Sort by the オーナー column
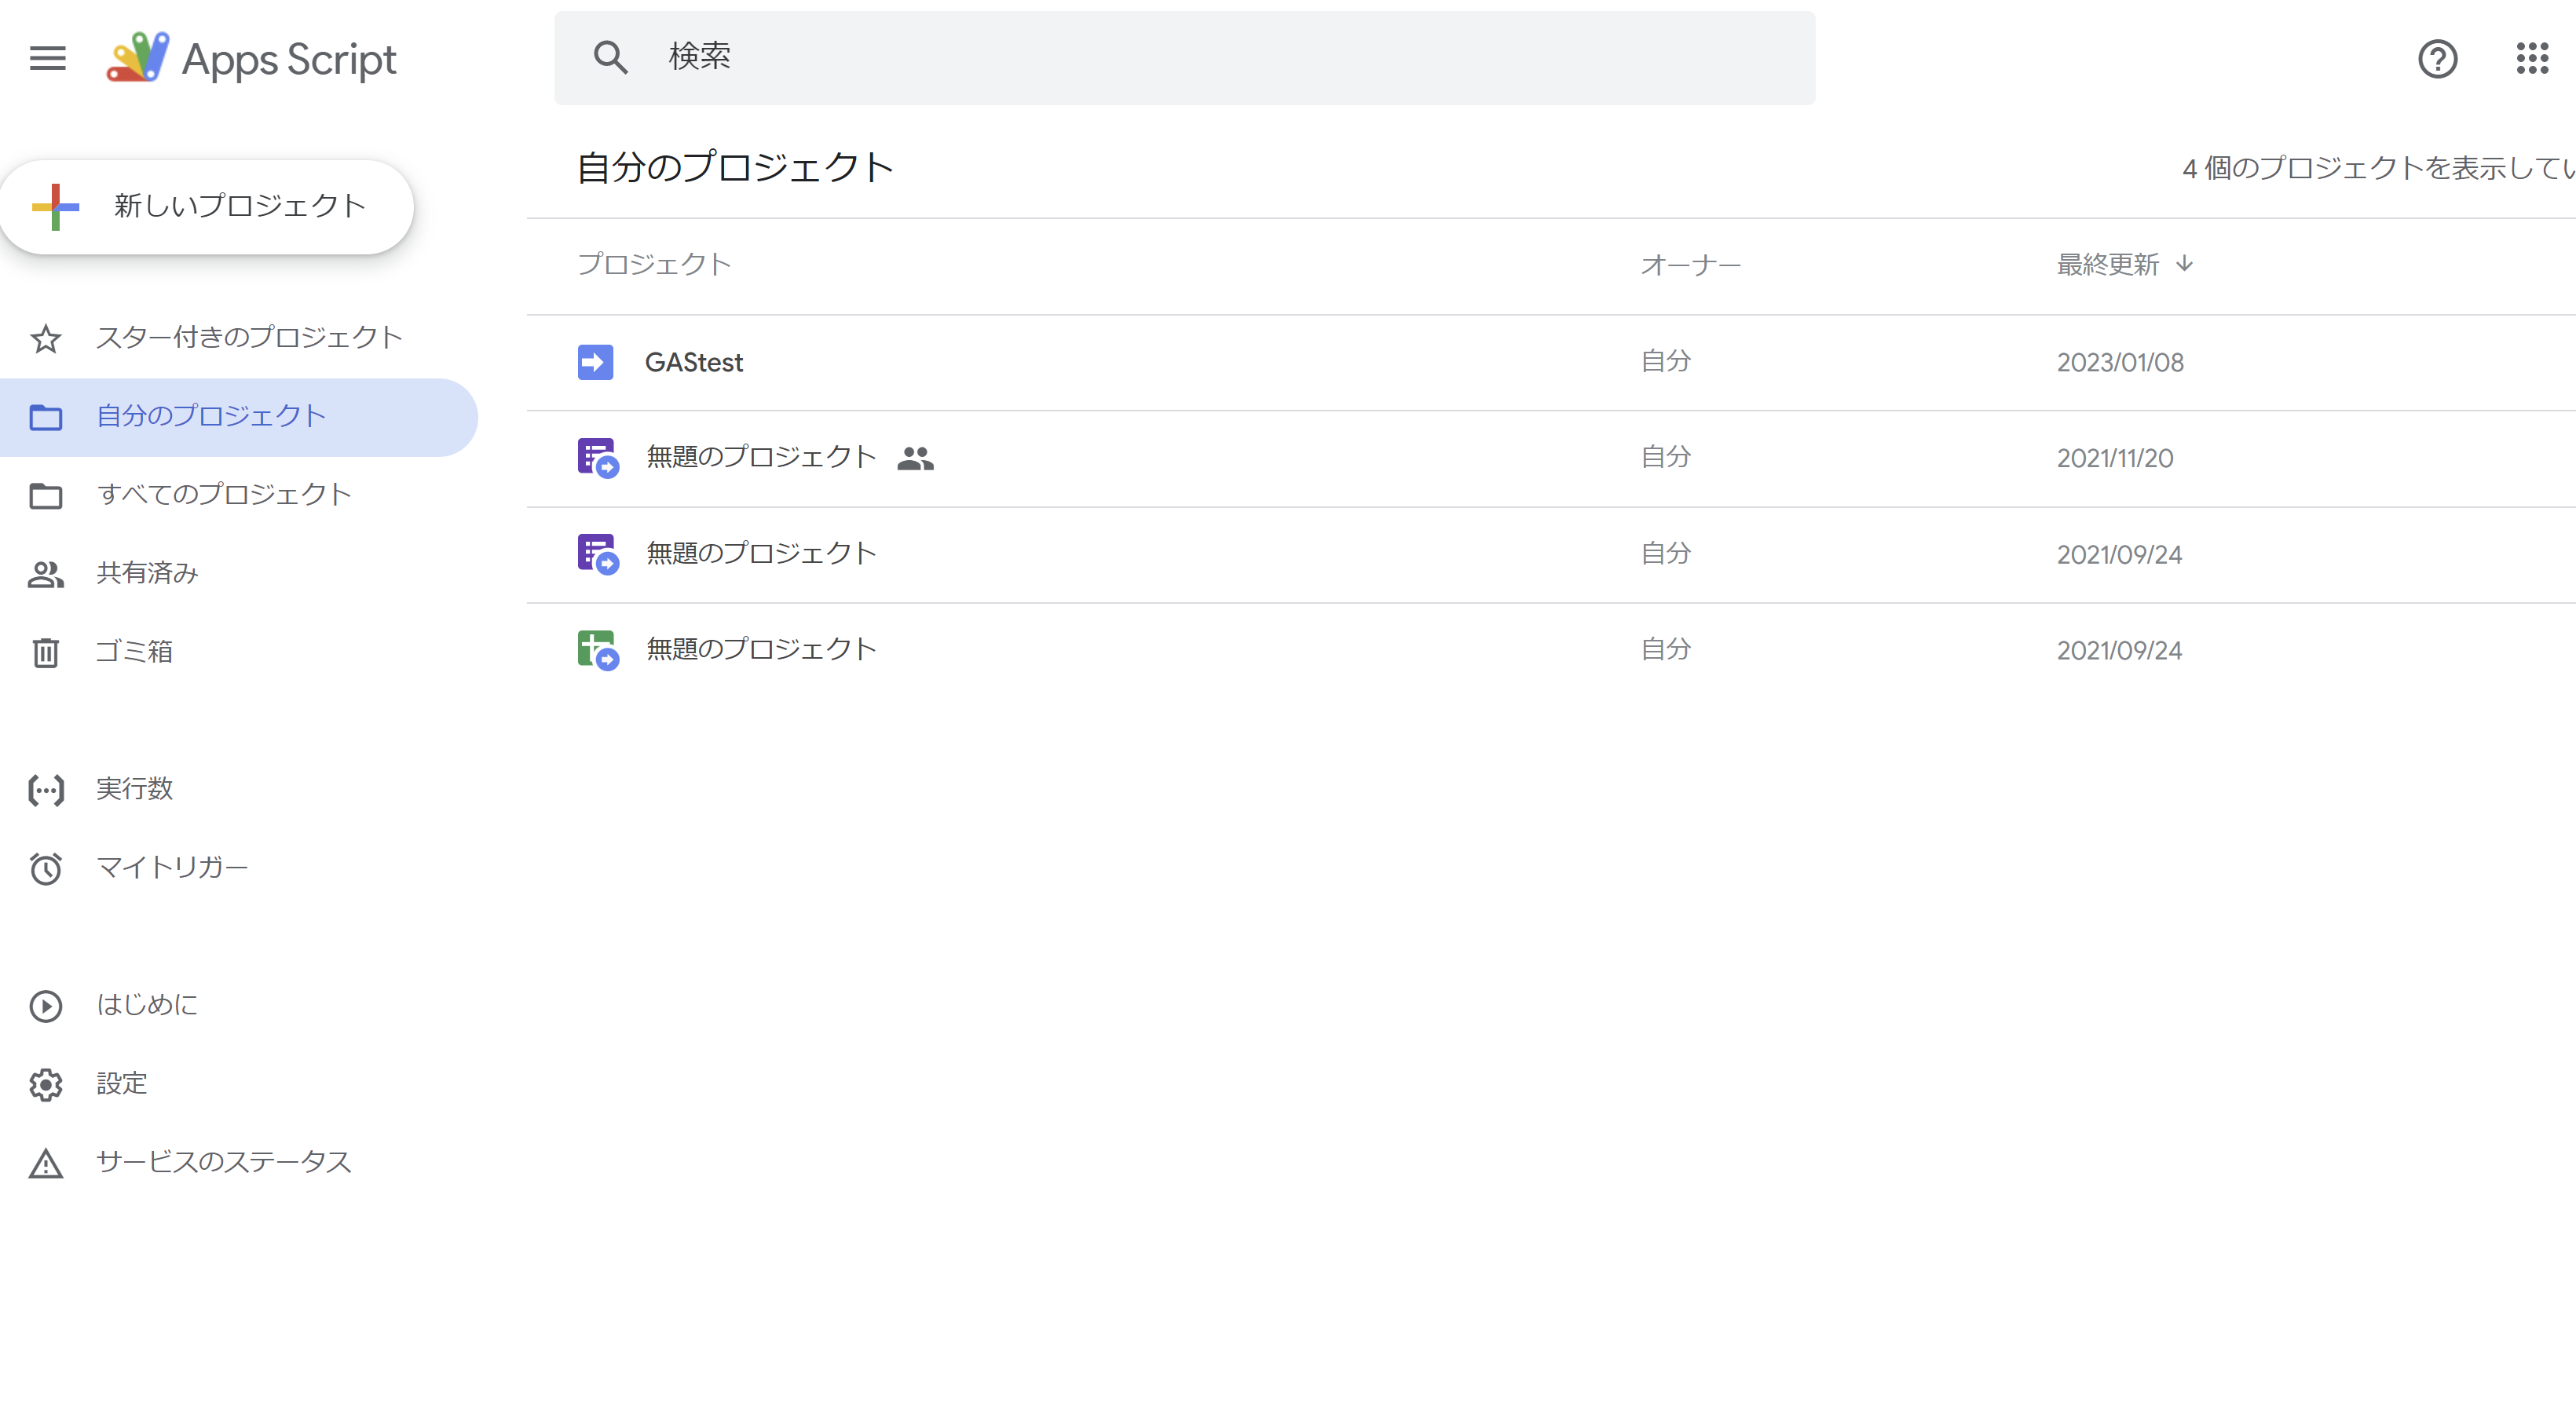This screenshot has height=1403, width=2576. pos(1690,264)
